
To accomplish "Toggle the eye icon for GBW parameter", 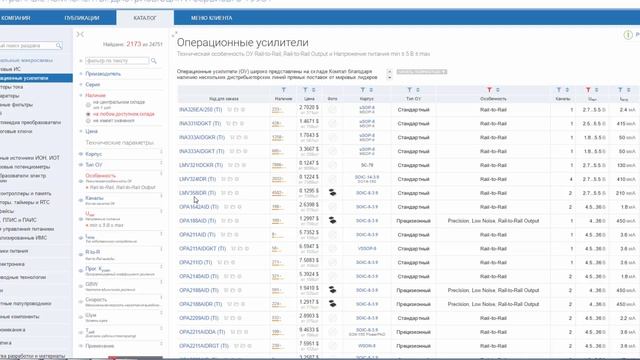I will click(81, 286).
